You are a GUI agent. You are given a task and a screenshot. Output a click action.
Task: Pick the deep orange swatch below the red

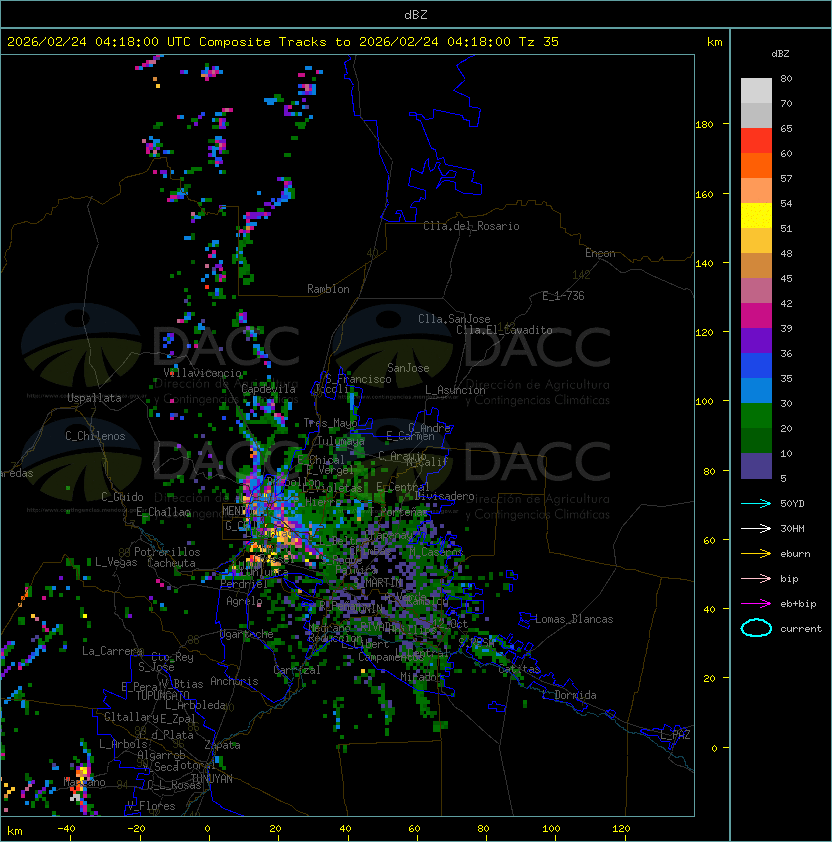(x=756, y=166)
